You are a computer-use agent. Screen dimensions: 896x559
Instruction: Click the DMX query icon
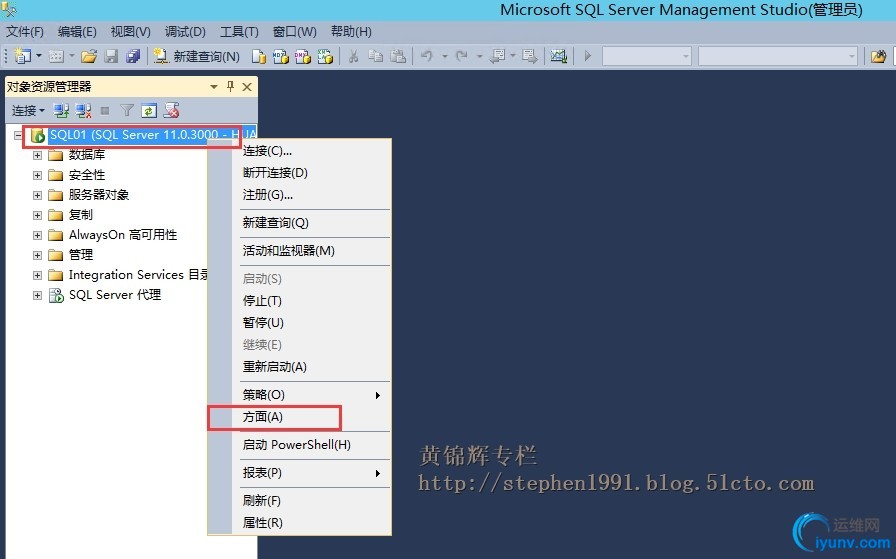point(303,56)
